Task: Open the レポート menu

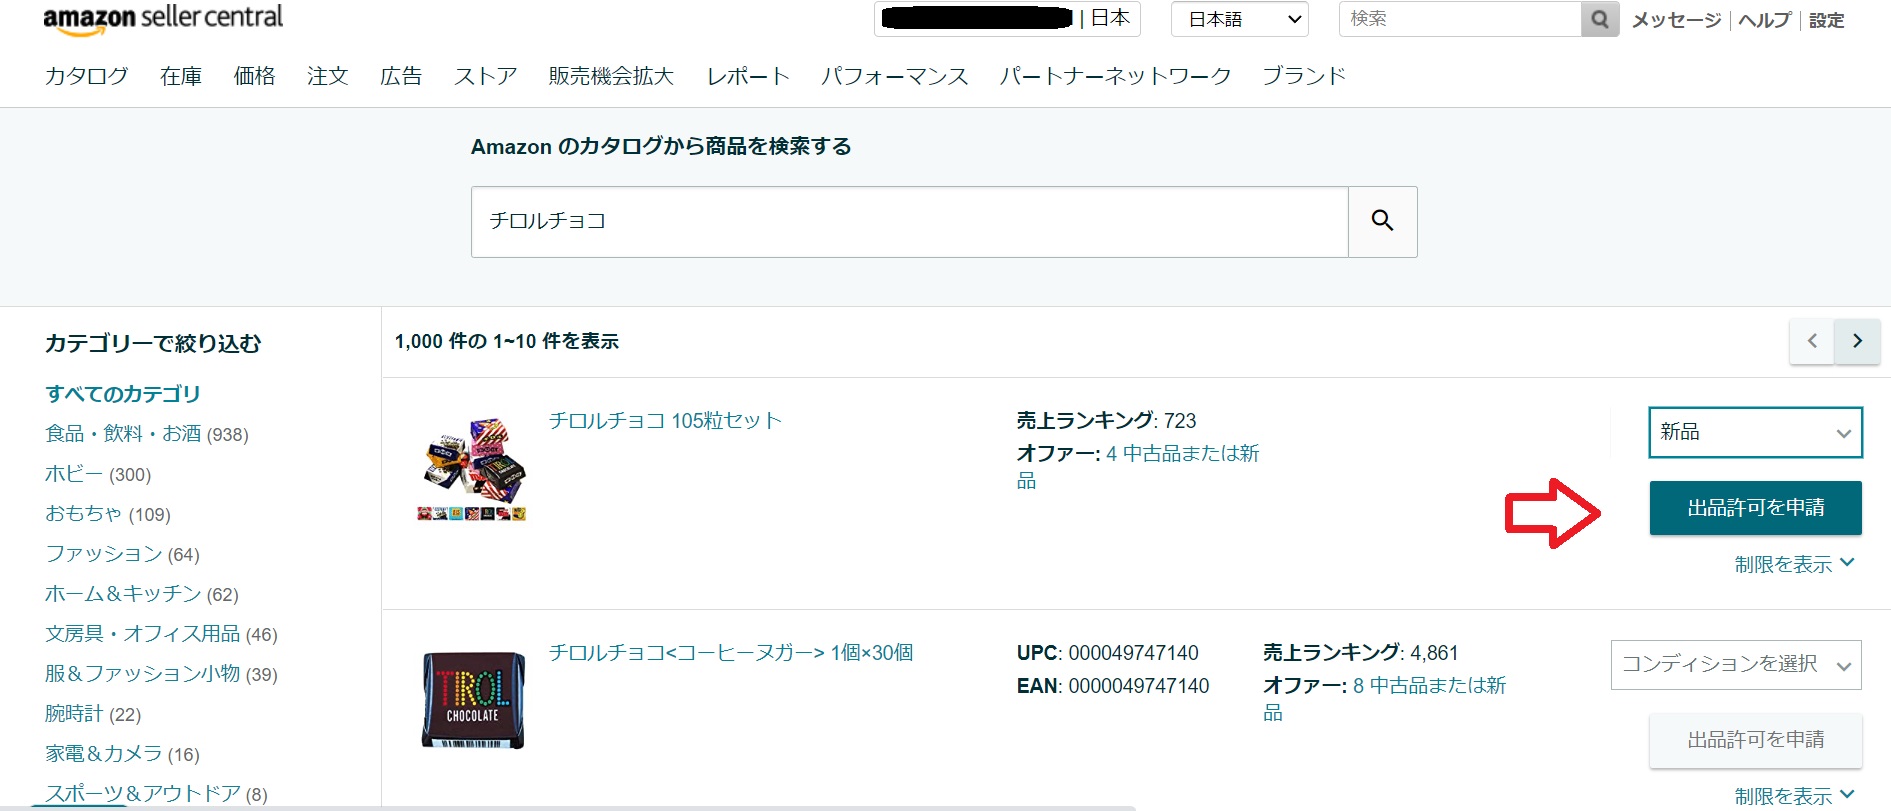Action: pos(748,76)
